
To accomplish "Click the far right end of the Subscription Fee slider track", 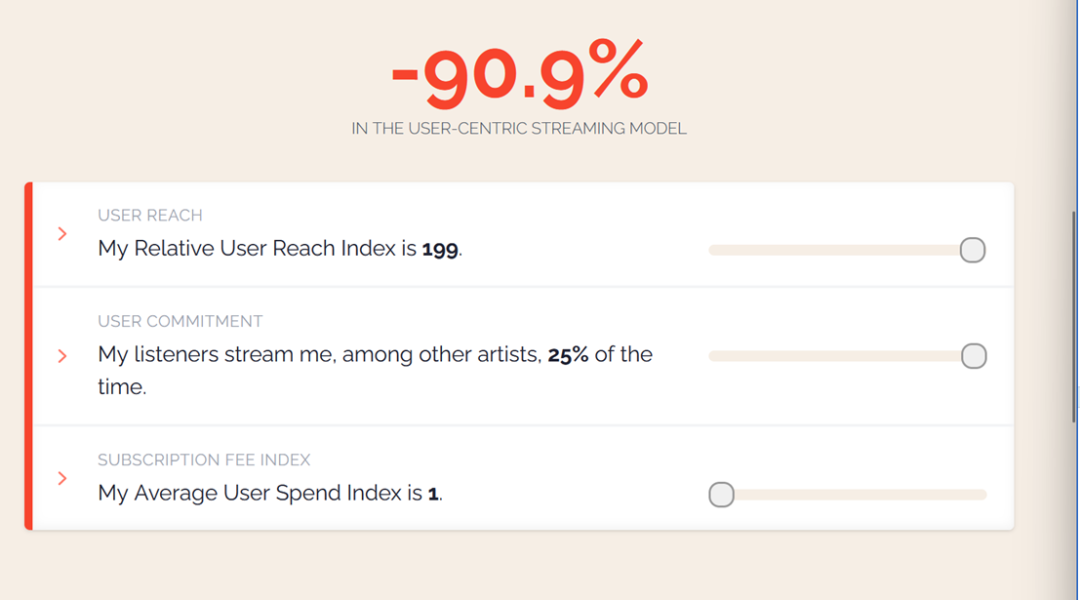I will click(x=982, y=495).
